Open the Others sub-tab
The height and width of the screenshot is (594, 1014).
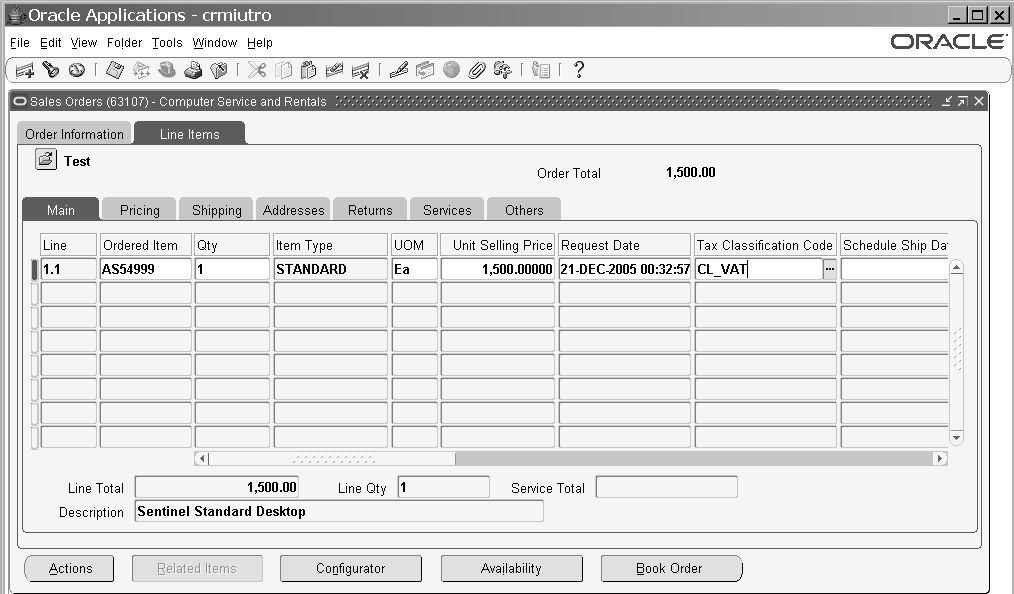pyautogui.click(x=524, y=210)
